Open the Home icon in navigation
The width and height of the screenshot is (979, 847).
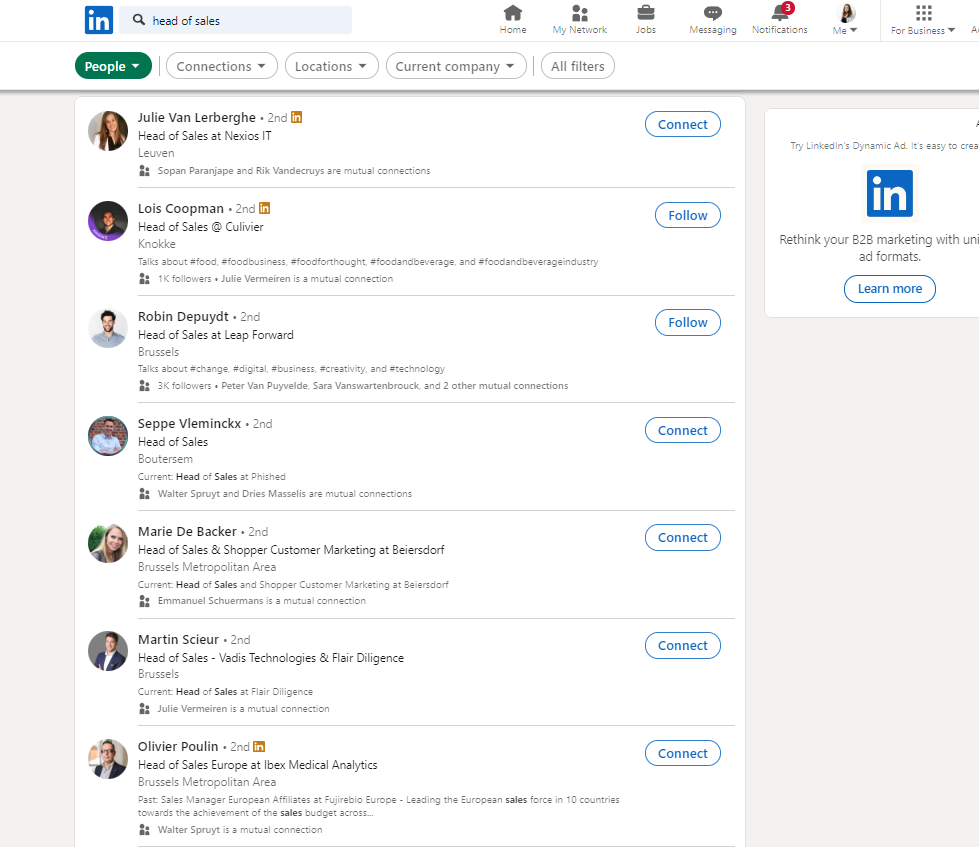point(513,13)
